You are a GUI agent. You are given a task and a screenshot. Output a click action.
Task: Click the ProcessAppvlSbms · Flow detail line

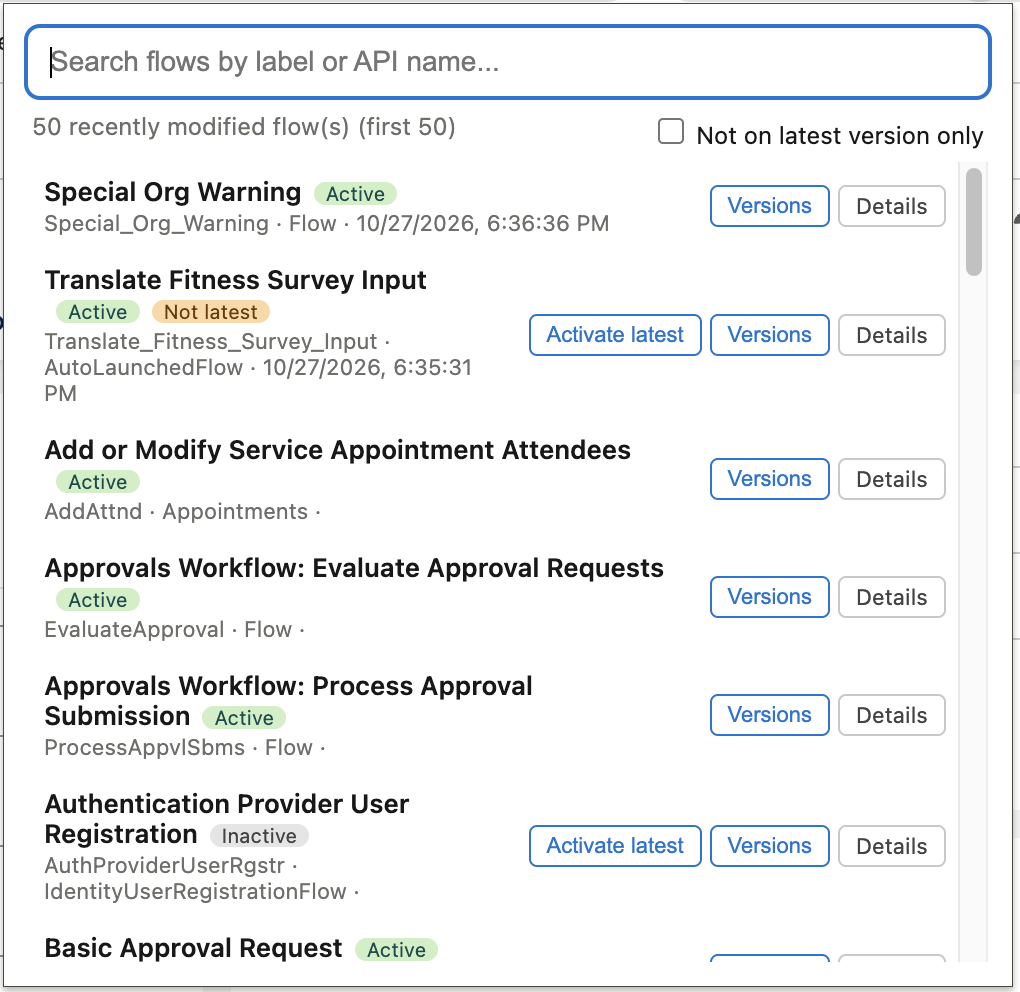pos(185,747)
